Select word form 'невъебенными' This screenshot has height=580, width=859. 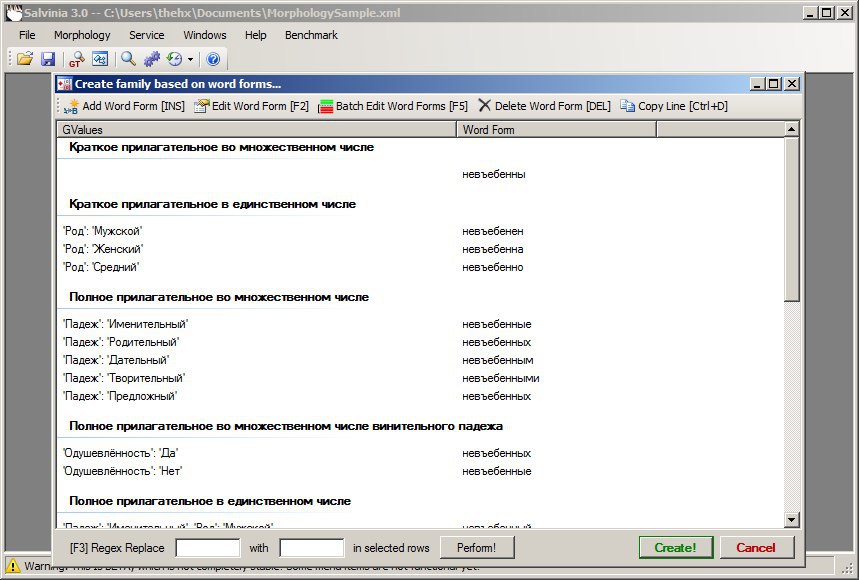[501, 378]
